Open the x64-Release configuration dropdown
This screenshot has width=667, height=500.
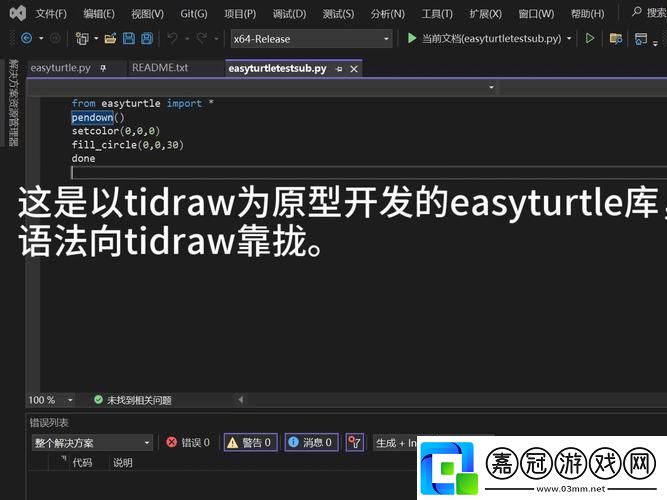coord(311,39)
